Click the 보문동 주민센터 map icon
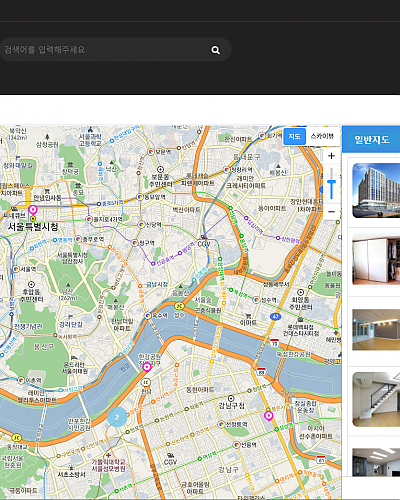The width and height of the screenshot is (400, 500). 160,169
